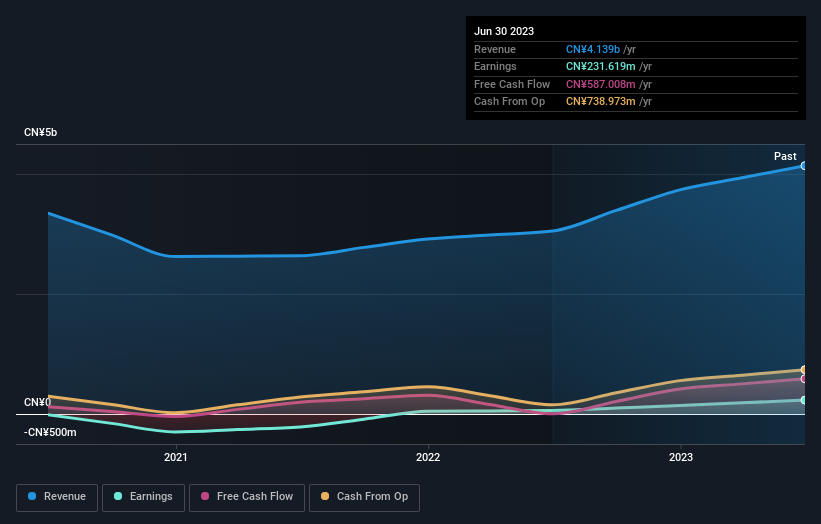Click the 2022 x-axis label
821x524 pixels.
click(x=428, y=458)
